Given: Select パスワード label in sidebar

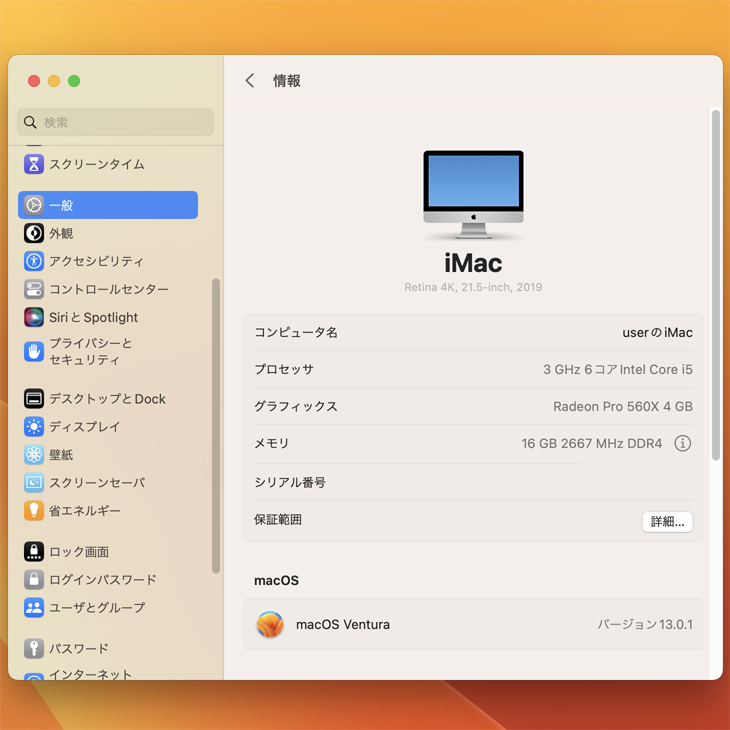Looking at the screenshot, I should point(79,649).
